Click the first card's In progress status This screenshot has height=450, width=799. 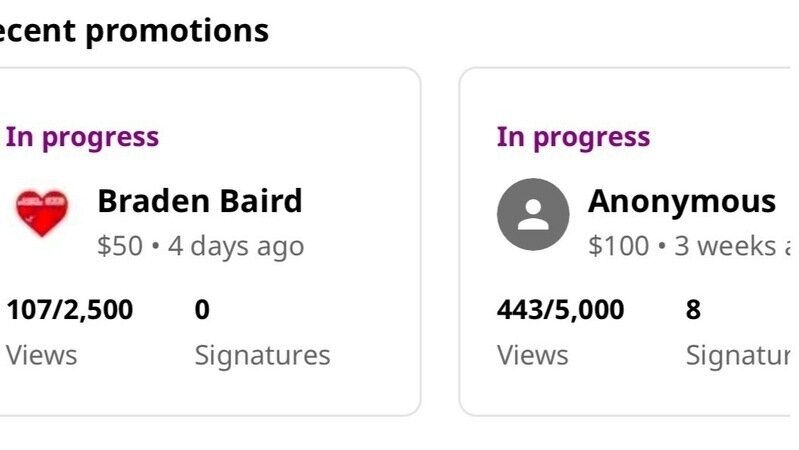point(82,137)
